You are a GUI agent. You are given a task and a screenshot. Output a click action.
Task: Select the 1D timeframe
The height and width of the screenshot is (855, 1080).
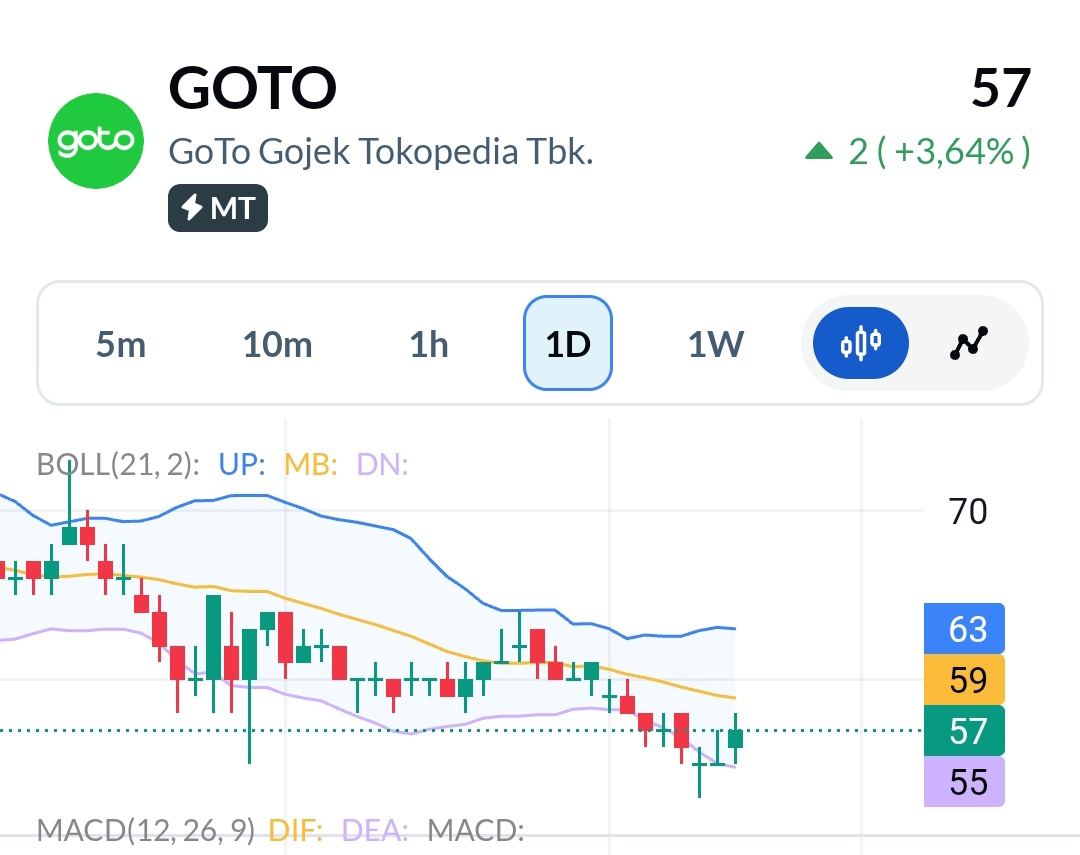(x=568, y=343)
